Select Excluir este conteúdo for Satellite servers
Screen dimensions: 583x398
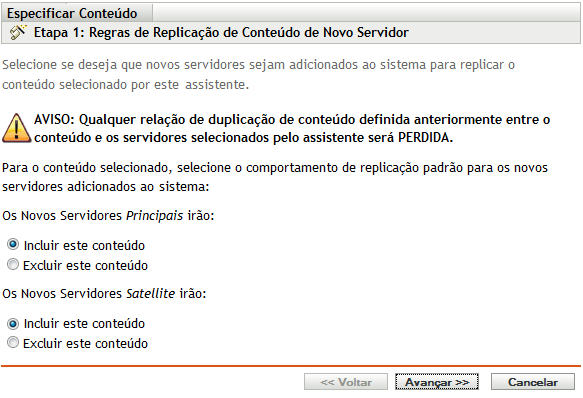[x=13, y=342]
